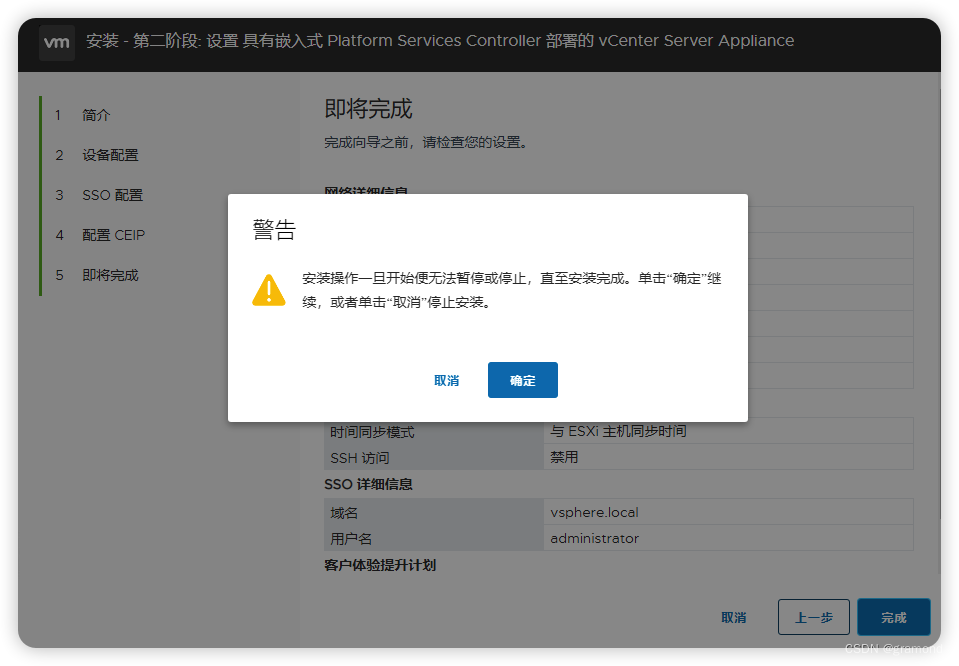Click the 完成向导之前 instruction text
The height and width of the screenshot is (666, 959).
coord(426,142)
